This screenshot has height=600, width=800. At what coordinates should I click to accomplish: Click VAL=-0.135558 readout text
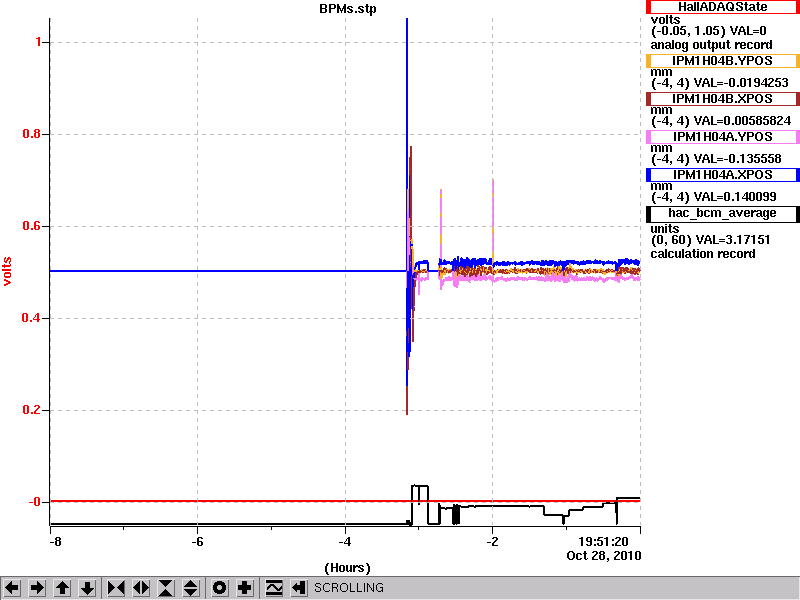click(x=738, y=159)
